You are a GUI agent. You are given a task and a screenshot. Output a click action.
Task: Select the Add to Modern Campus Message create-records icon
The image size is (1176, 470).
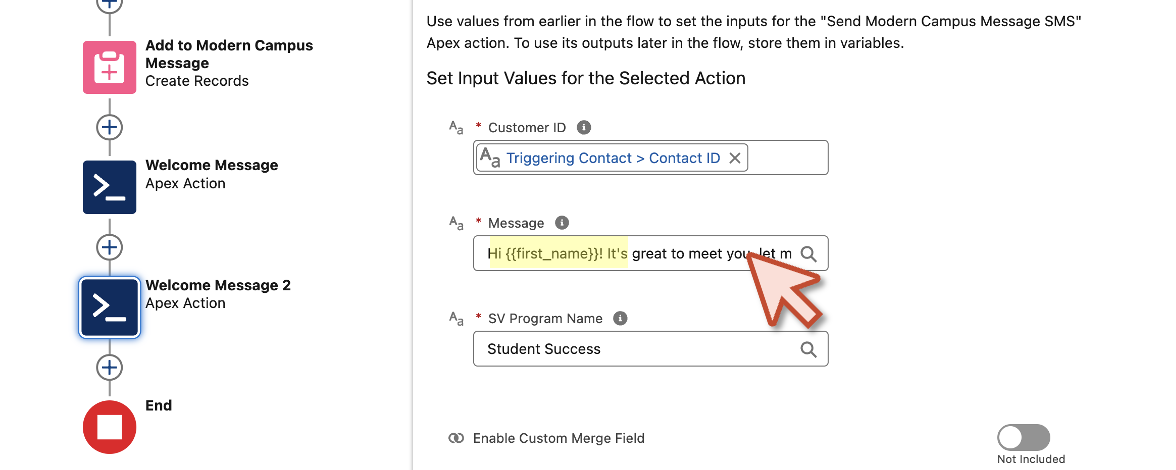(110, 67)
